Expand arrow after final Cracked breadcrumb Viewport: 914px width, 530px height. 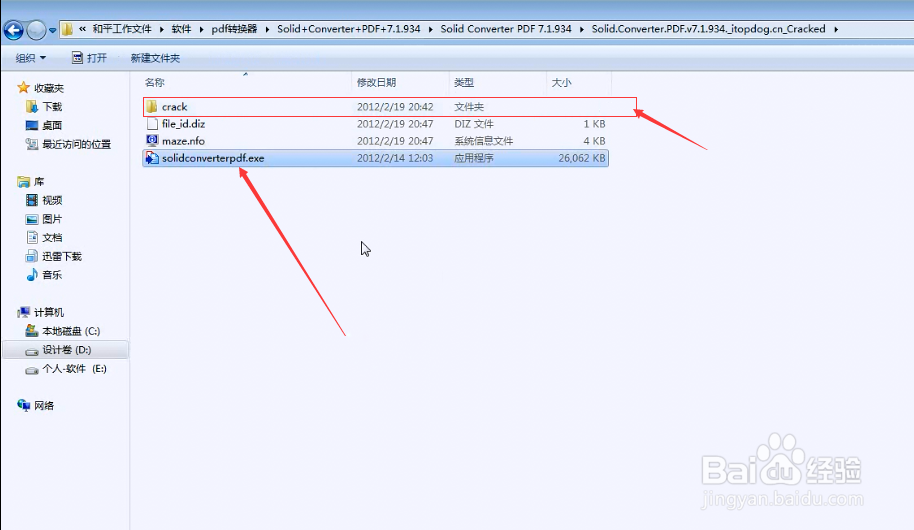pyautogui.click(x=836, y=29)
